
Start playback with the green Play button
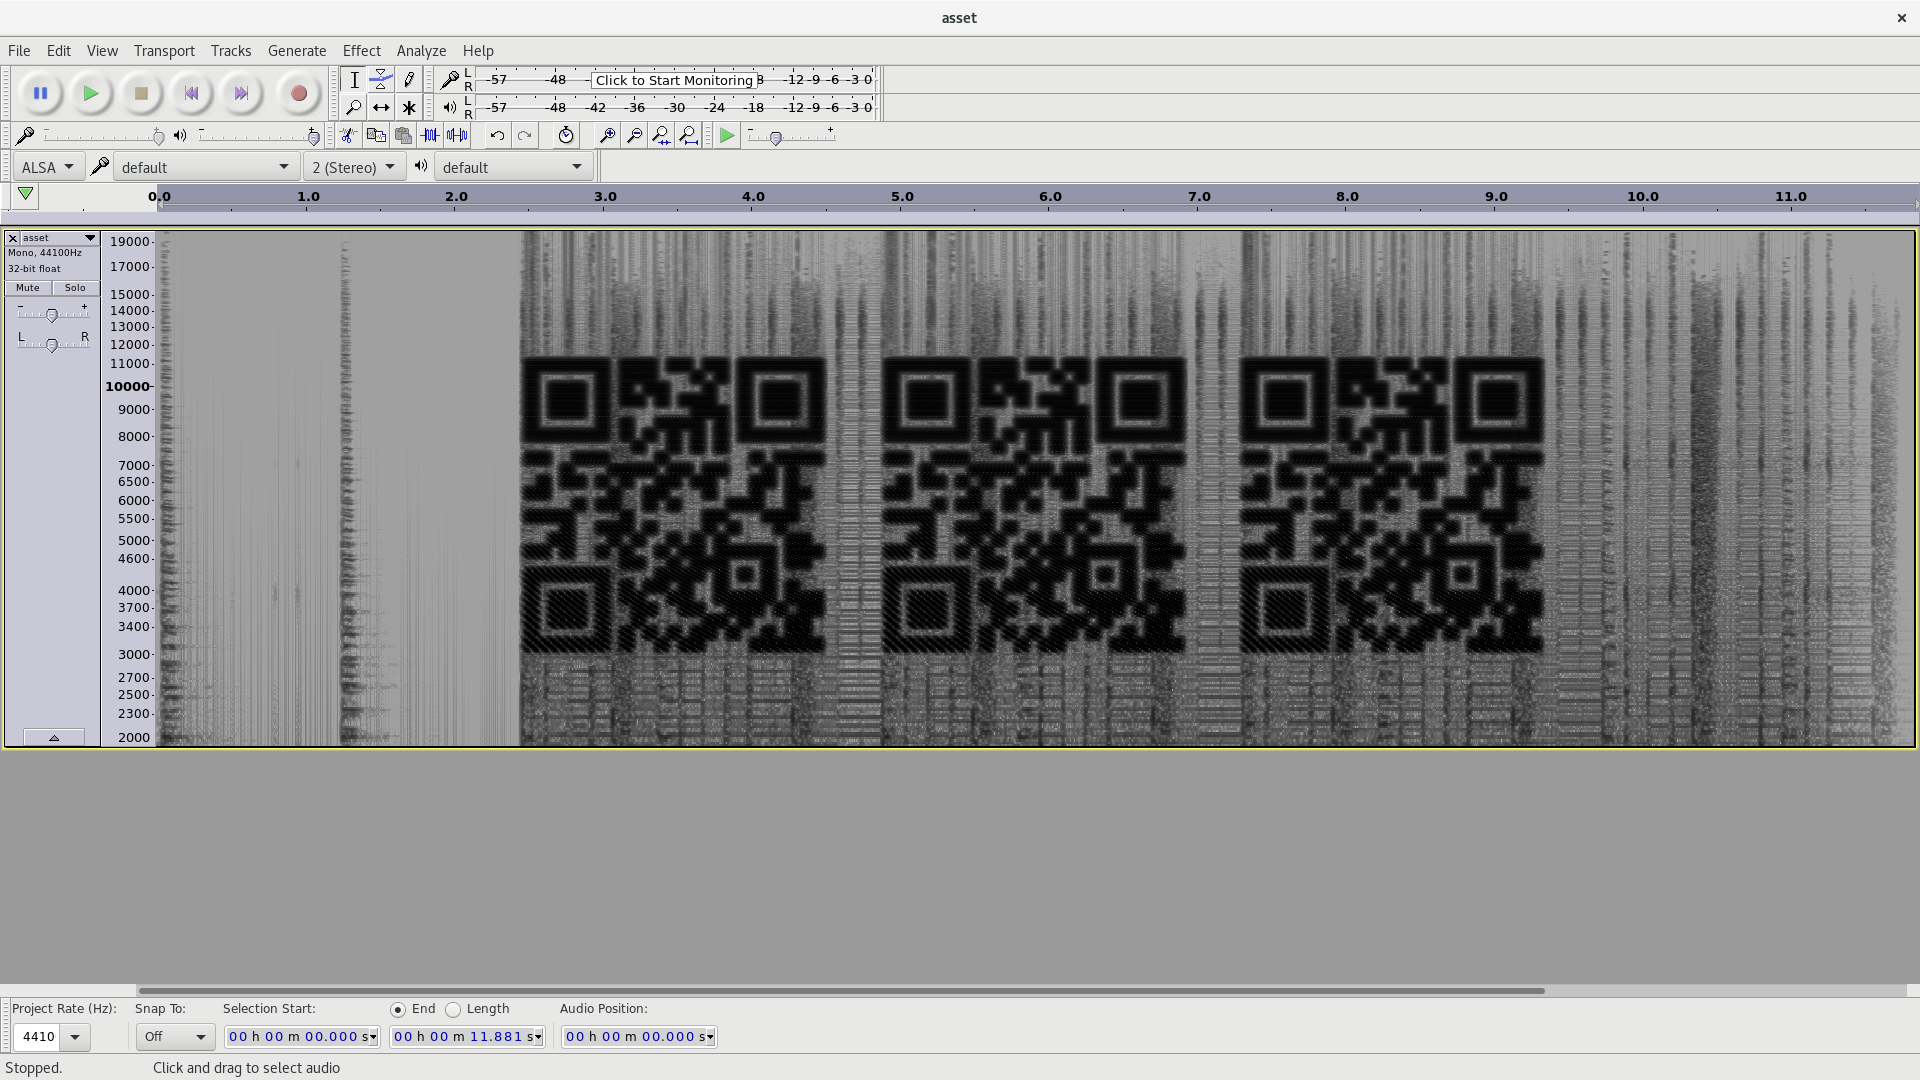pos(91,93)
